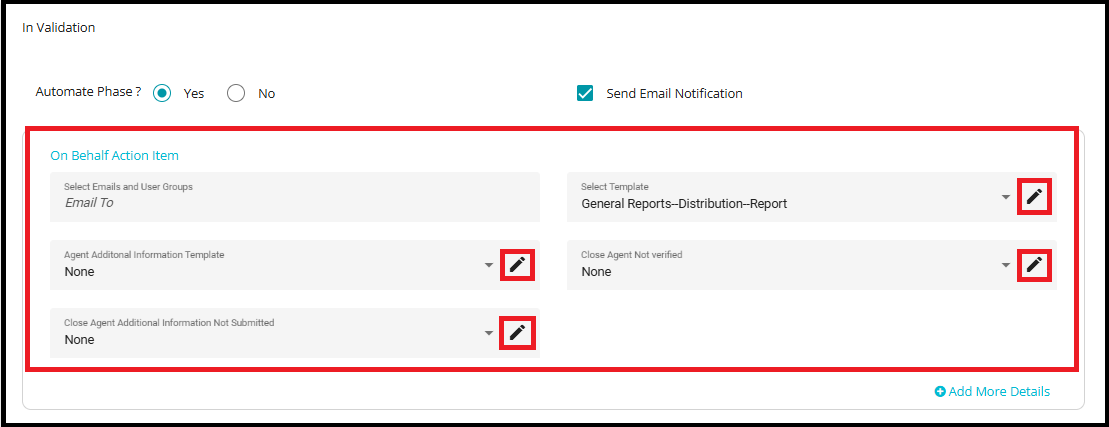The height and width of the screenshot is (427, 1109).
Task: Select Yes for Automate Phase
Action: click(162, 93)
